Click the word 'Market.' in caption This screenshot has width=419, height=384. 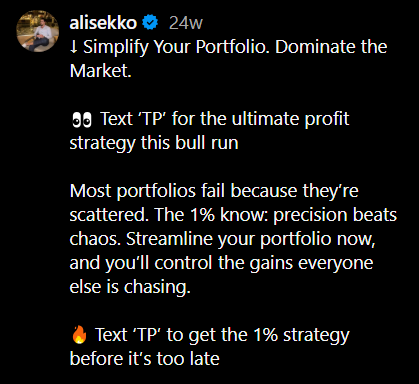(101, 71)
